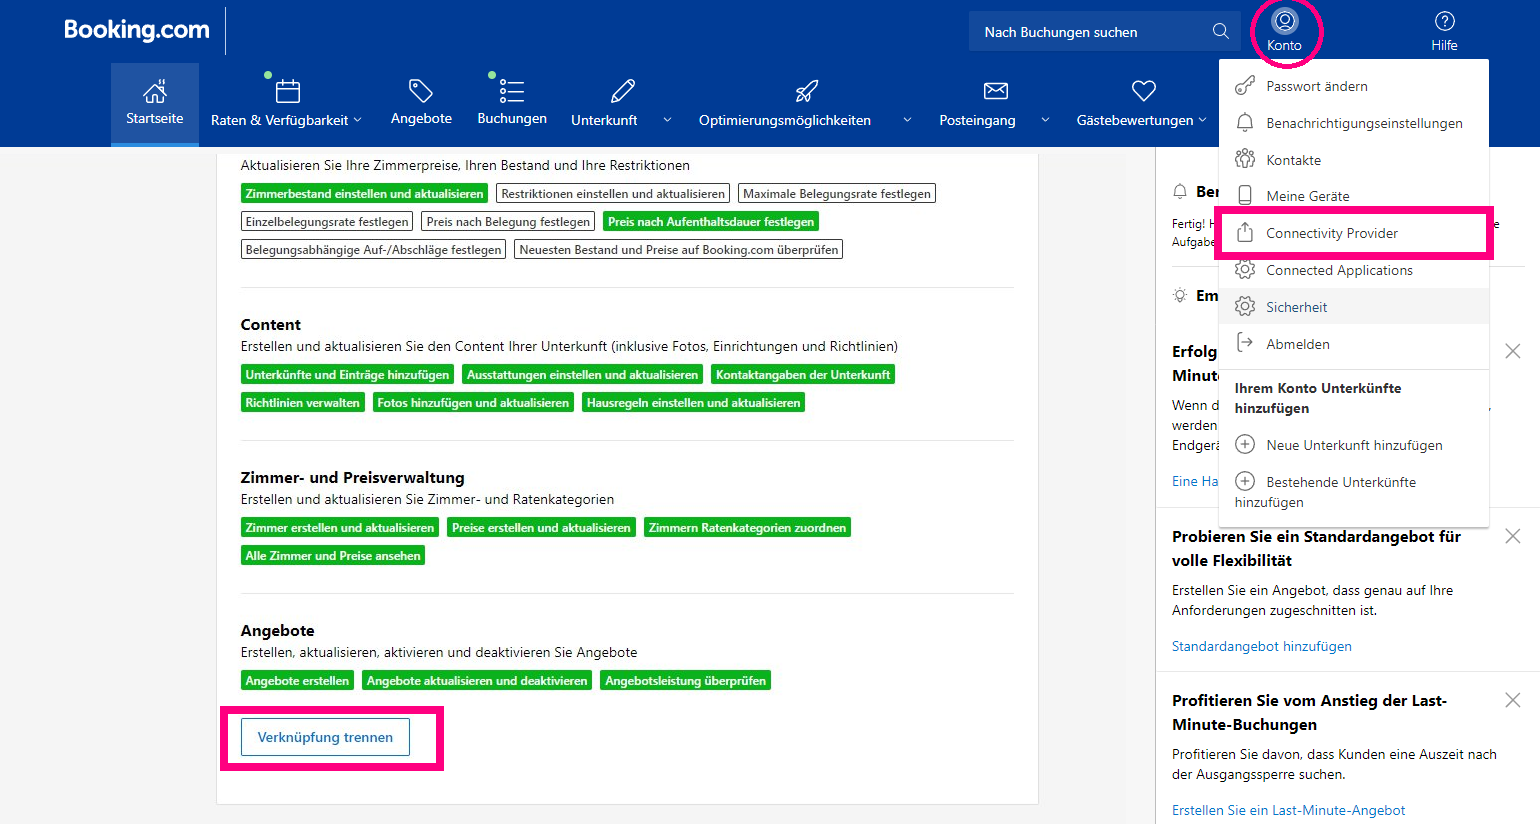
Task: Click the Buchungen list icon
Action: (512, 91)
